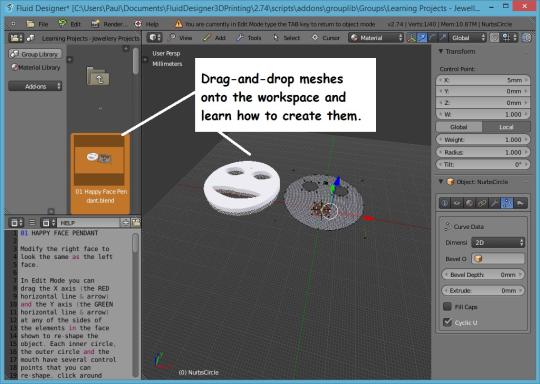The width and height of the screenshot is (540, 384).
Task: Open the modifiers wrench properties tab
Action: pos(494,203)
